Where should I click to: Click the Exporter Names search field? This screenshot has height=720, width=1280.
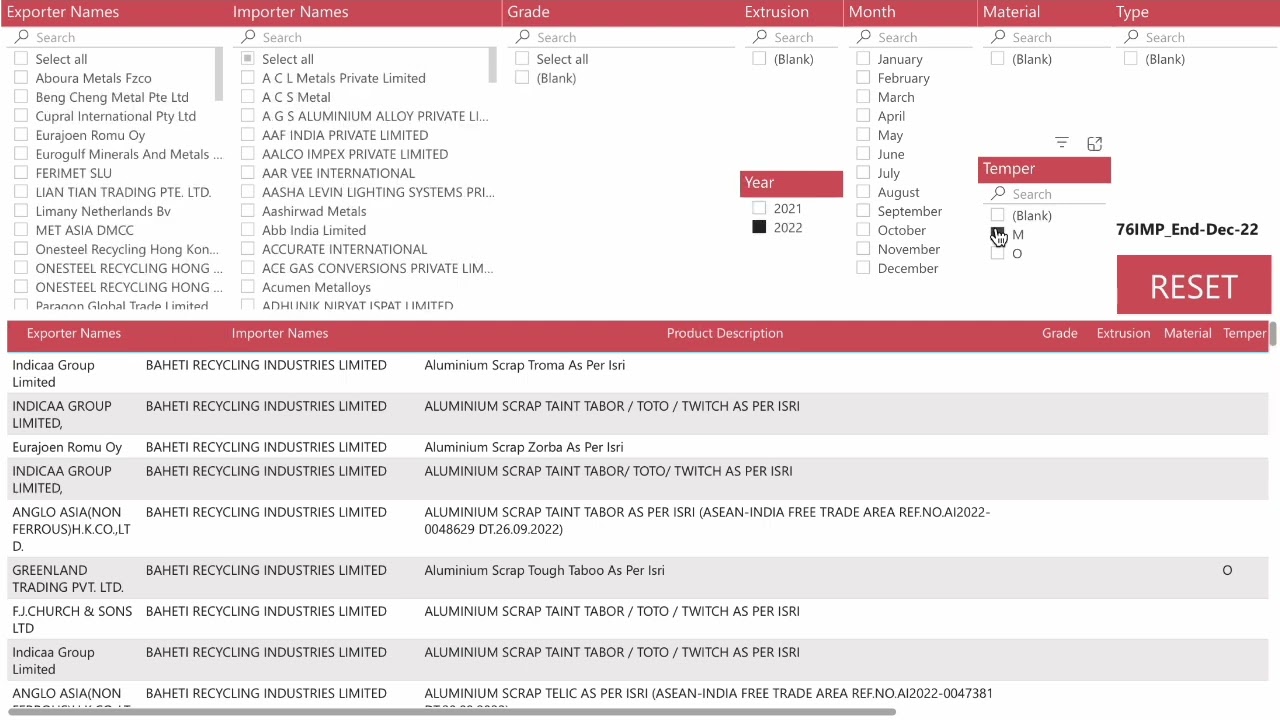tap(120, 37)
